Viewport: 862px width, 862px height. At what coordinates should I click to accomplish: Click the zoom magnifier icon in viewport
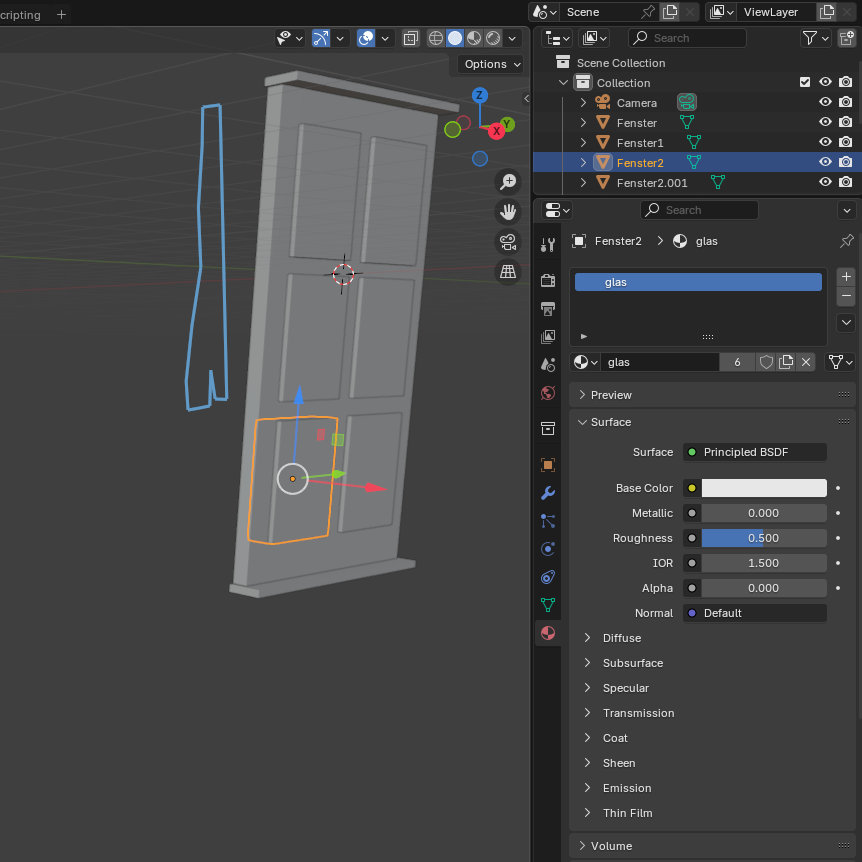click(x=508, y=182)
